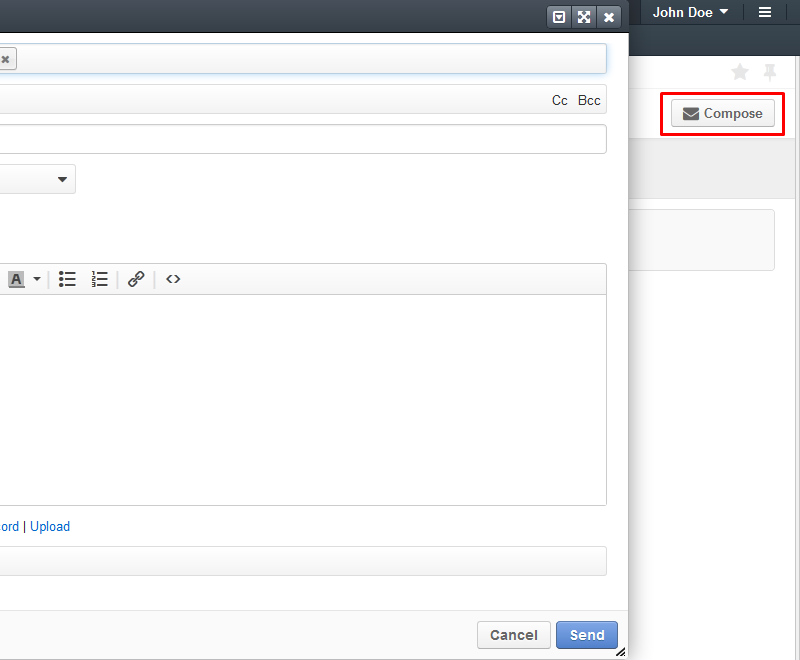Cancel the email draft
Viewport: 800px width, 660px height.
(x=514, y=635)
